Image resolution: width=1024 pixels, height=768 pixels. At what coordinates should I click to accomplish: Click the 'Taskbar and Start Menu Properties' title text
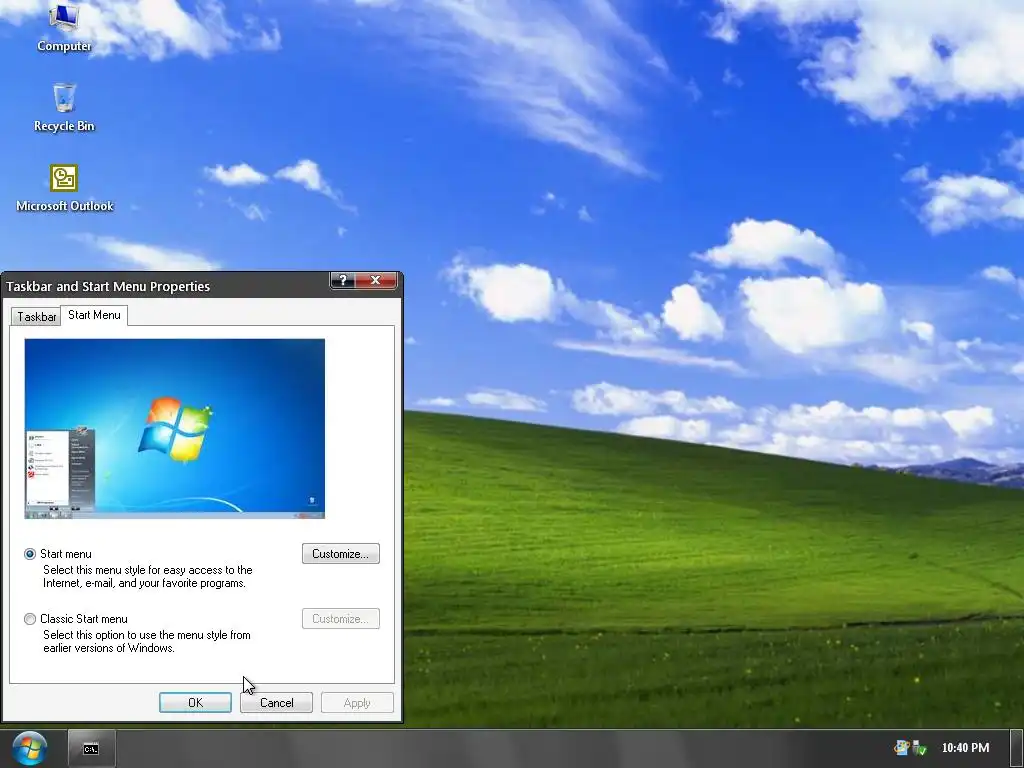point(108,286)
